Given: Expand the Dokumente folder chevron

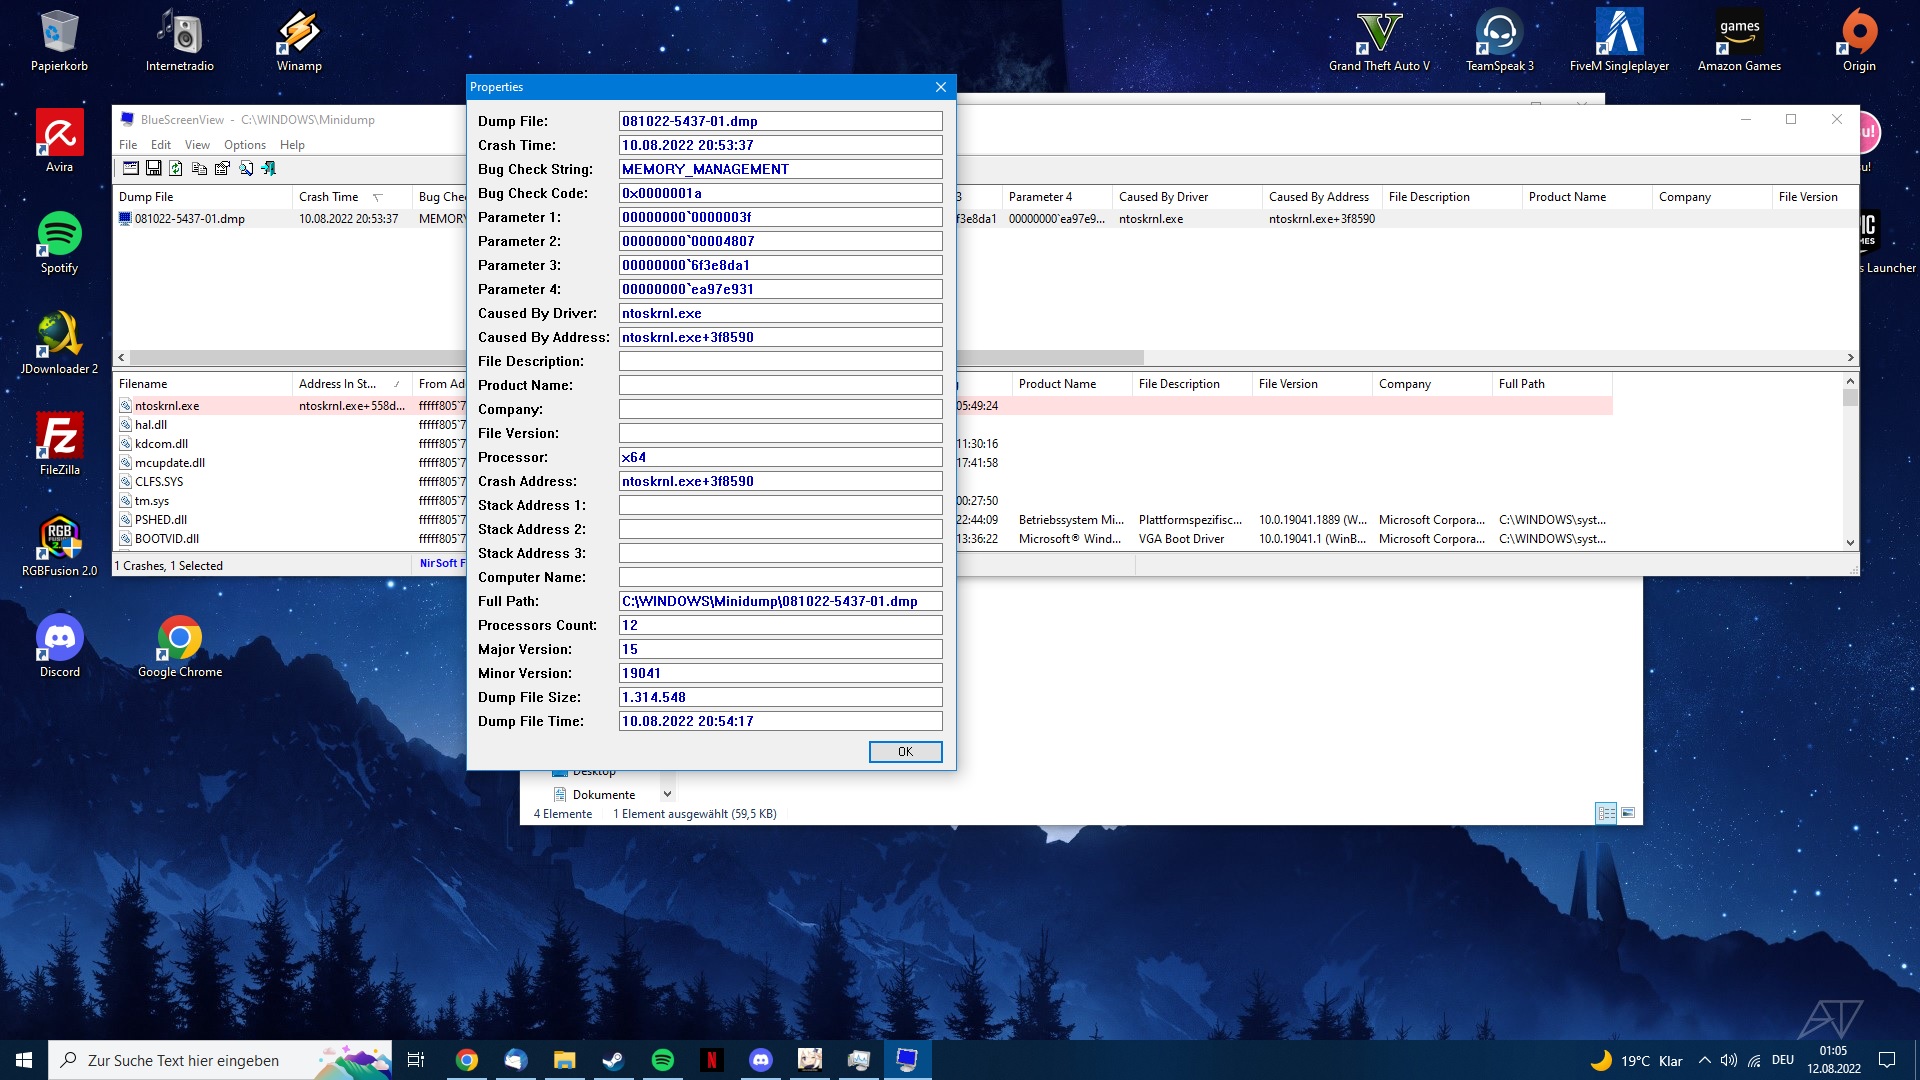Looking at the screenshot, I should coord(667,794).
